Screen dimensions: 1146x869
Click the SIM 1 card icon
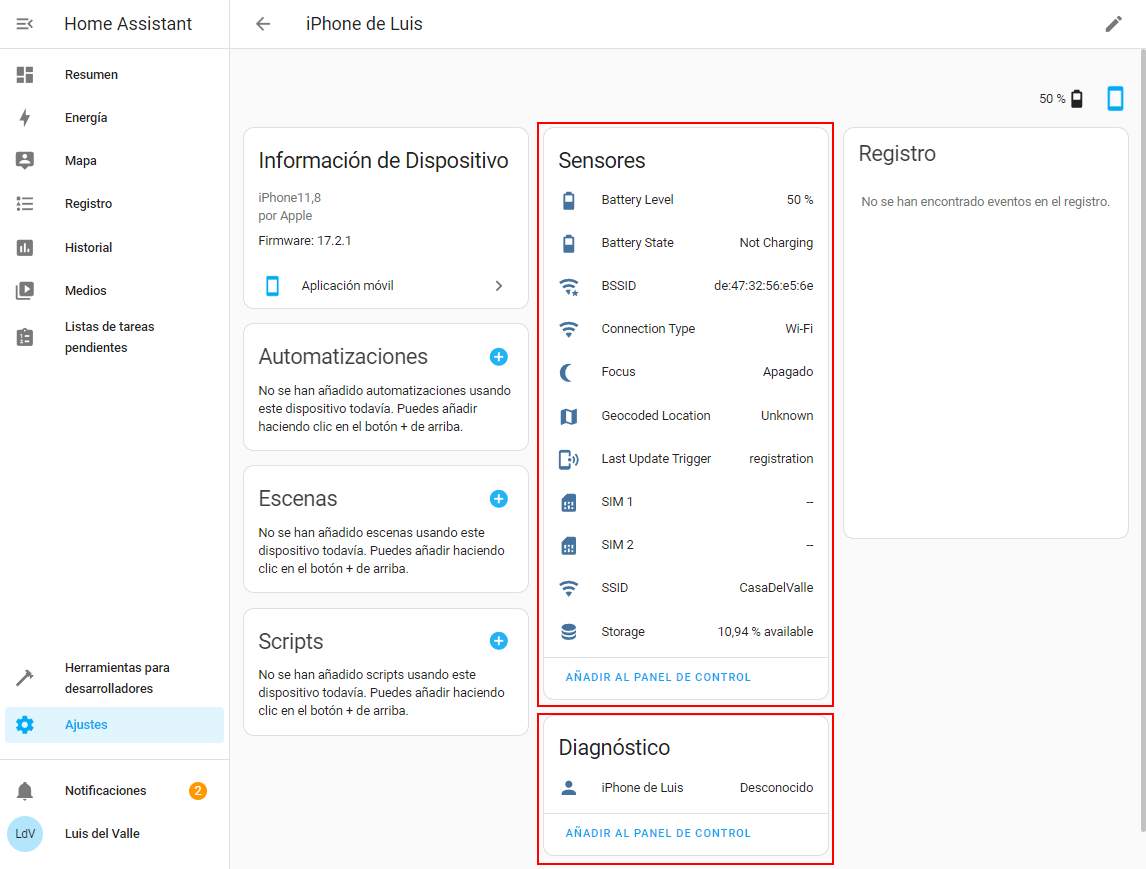[x=569, y=503]
